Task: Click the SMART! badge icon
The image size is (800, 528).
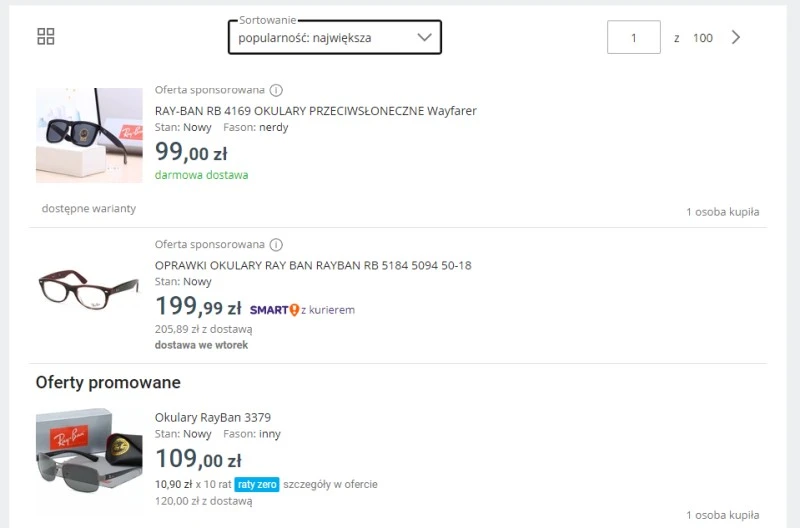Action: 274,310
